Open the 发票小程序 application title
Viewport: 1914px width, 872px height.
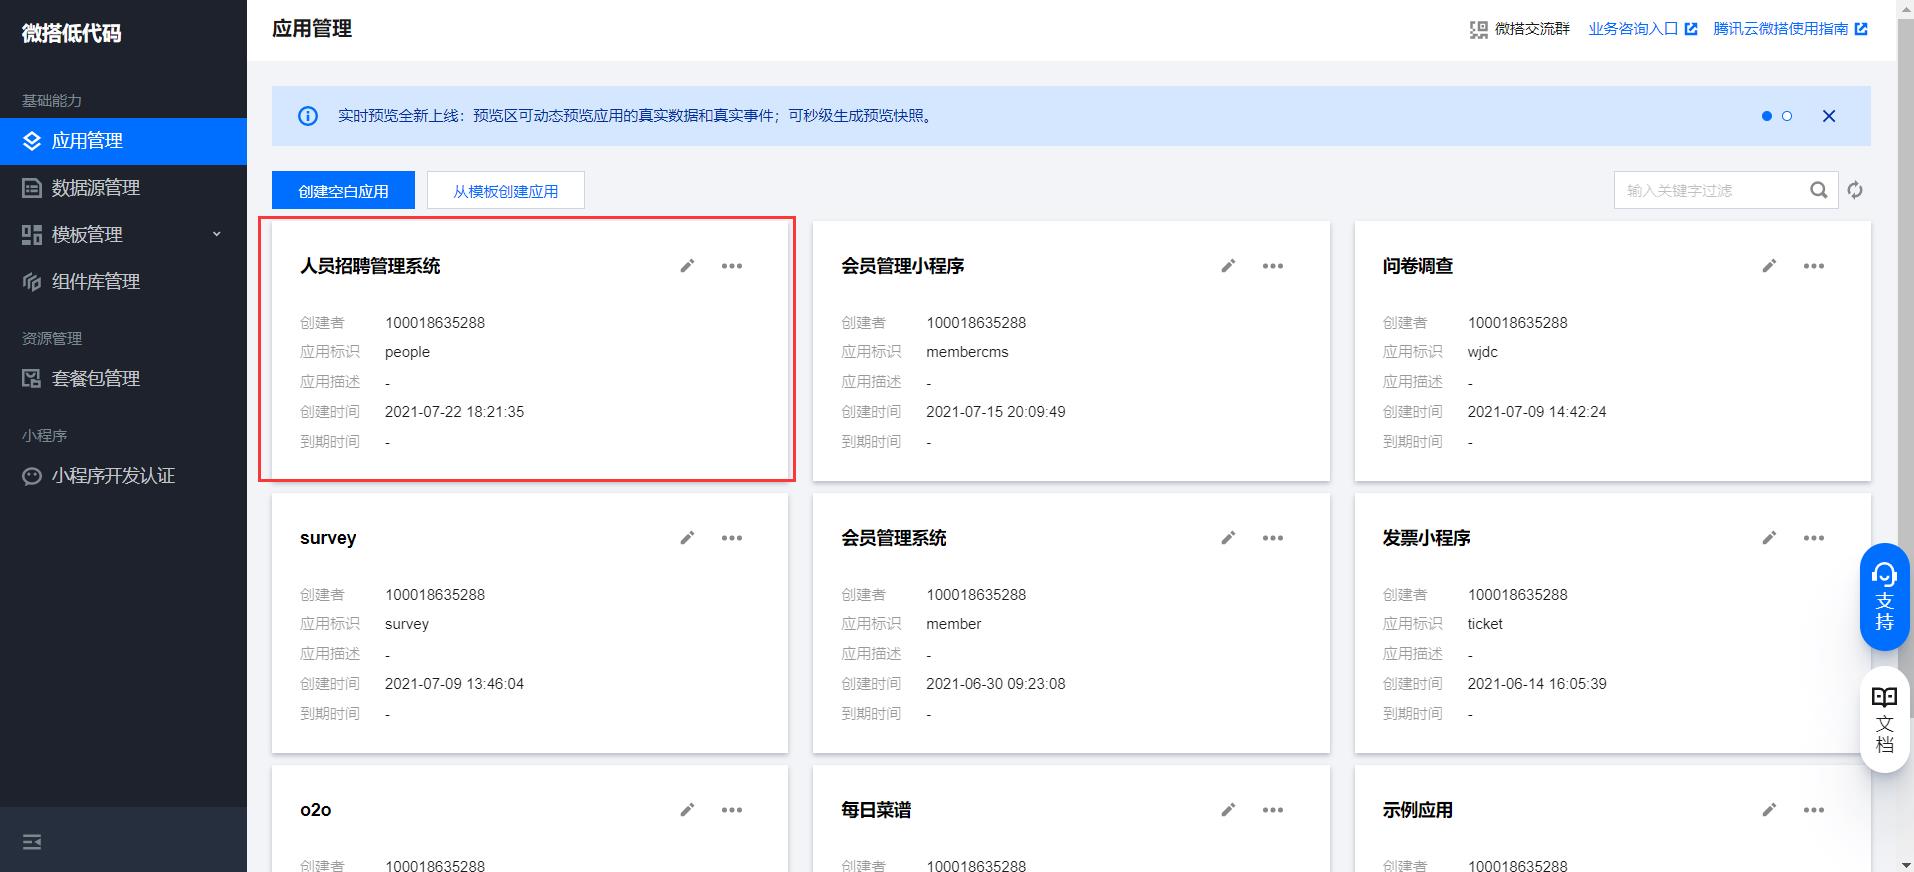1427,538
